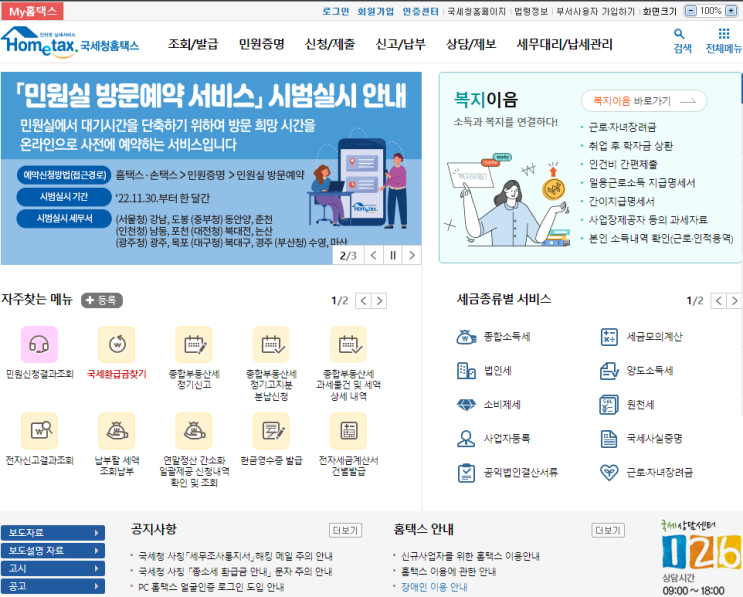
Task: Expand the 보도설명 자료 sidebar item
Action: pos(53,551)
